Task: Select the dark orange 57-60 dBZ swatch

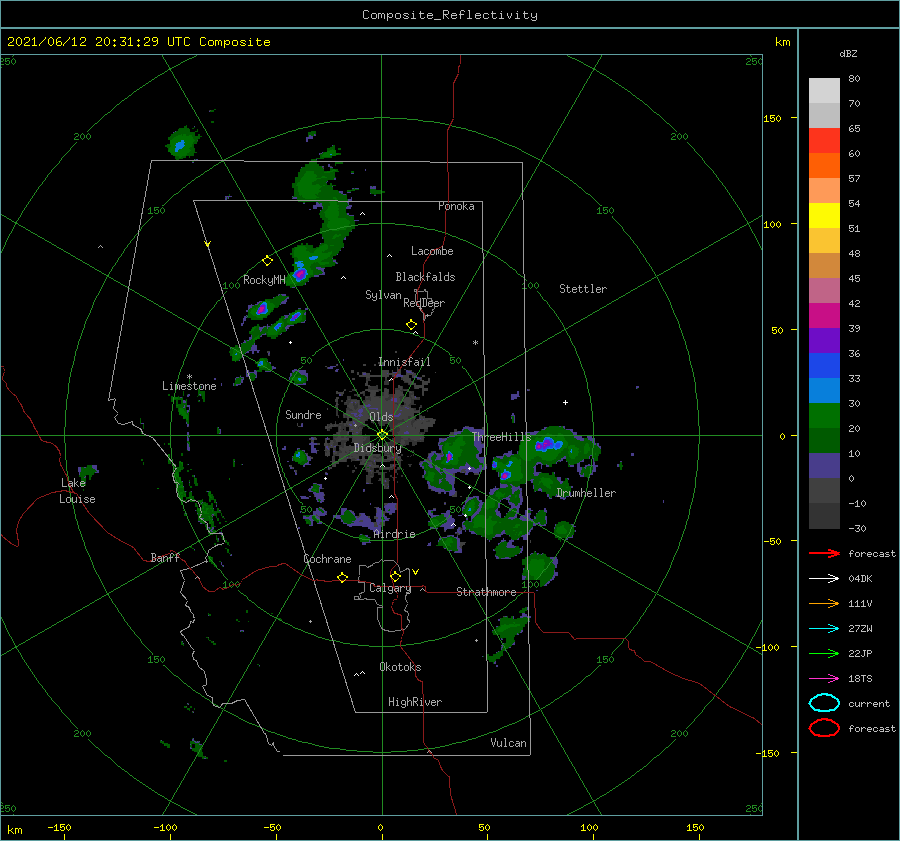Action: (x=824, y=166)
